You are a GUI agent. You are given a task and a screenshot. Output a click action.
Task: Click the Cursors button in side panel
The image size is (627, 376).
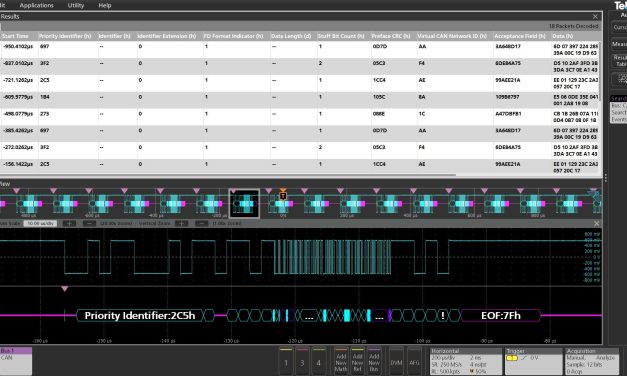click(x=619, y=27)
